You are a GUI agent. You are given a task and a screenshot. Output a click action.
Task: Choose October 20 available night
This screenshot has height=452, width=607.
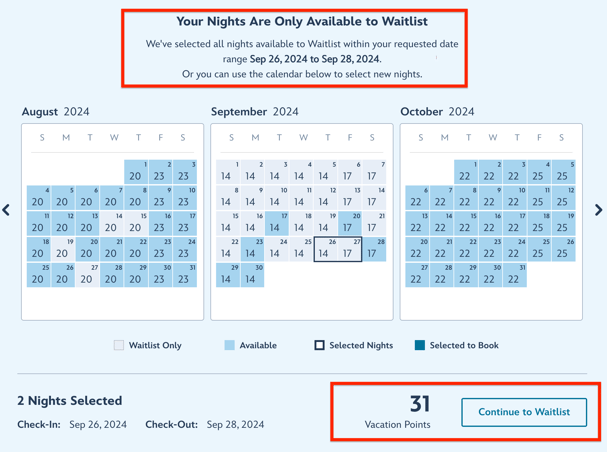[x=417, y=249]
